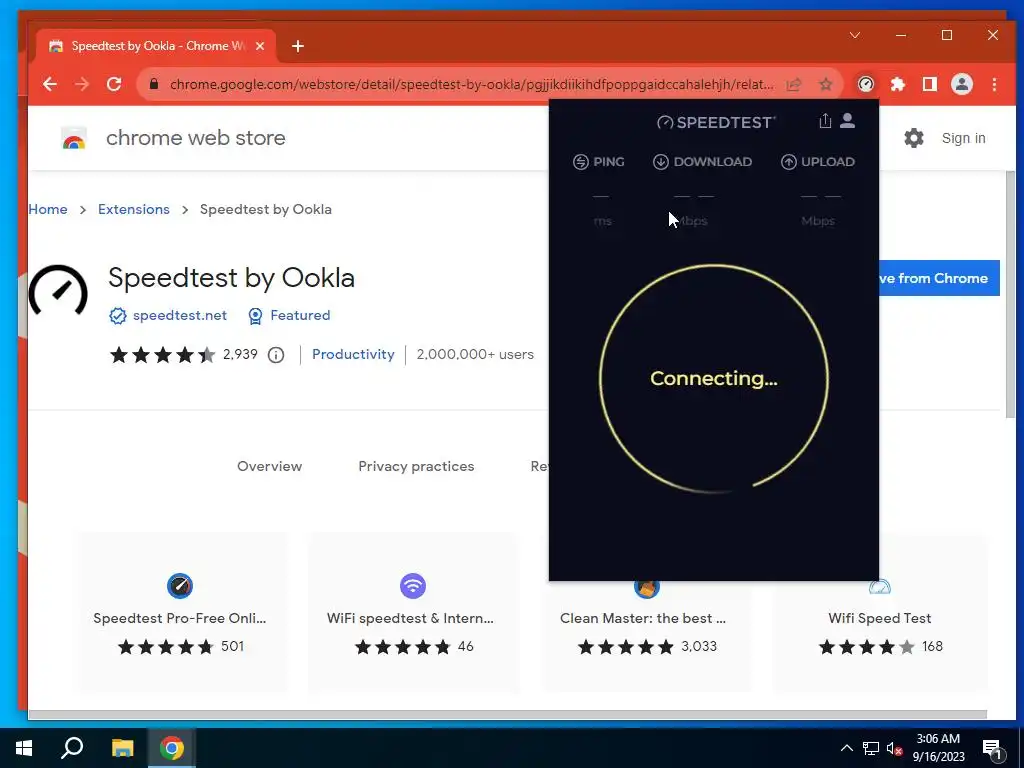Image resolution: width=1024 pixels, height=768 pixels.
Task: Click the SPEEDTEST logo in popup
Action: [716, 122]
